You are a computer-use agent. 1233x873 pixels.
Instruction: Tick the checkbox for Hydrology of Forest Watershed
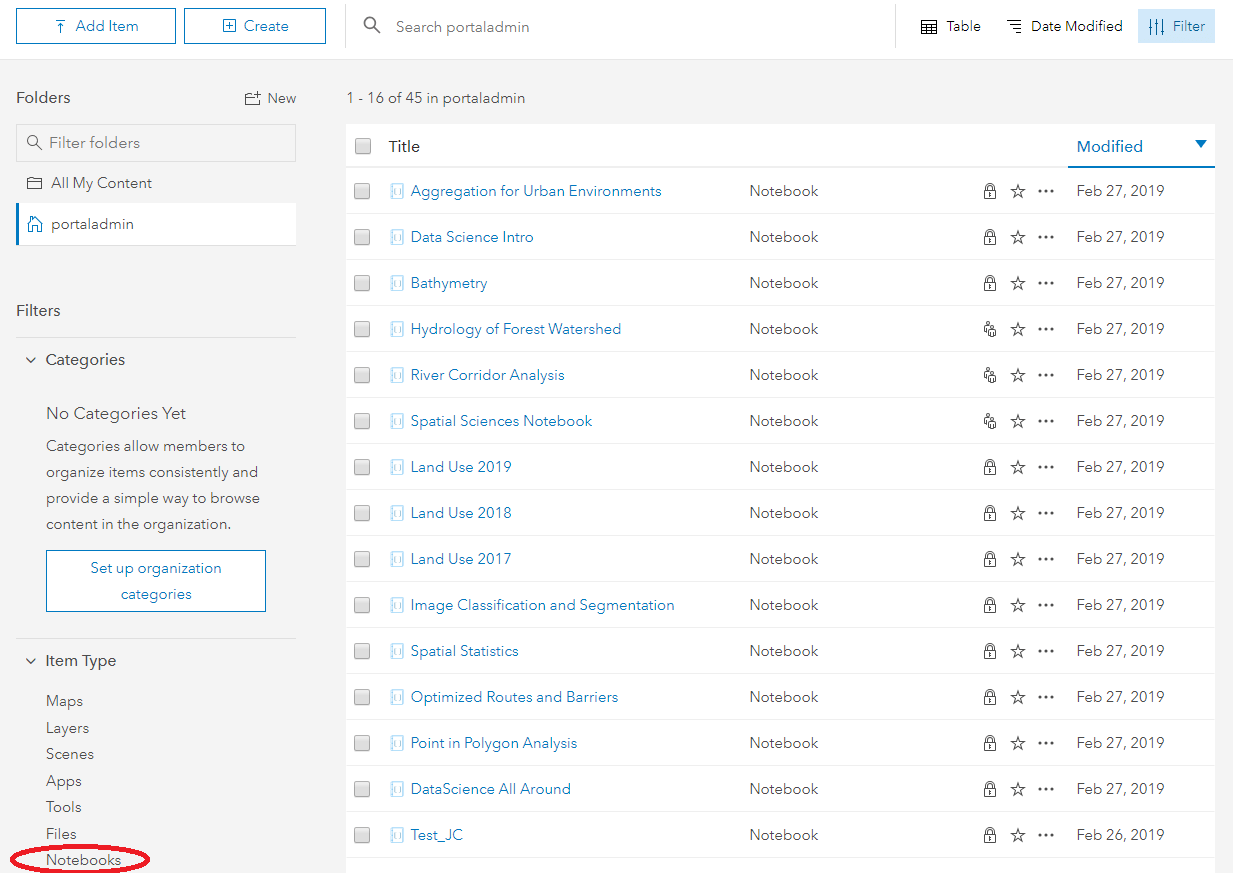362,329
